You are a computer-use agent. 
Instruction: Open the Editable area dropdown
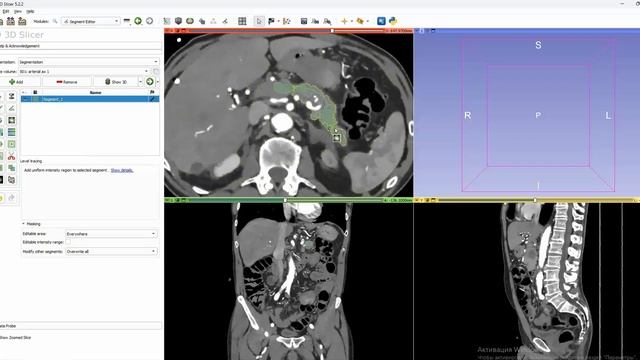pyautogui.click(x=111, y=234)
